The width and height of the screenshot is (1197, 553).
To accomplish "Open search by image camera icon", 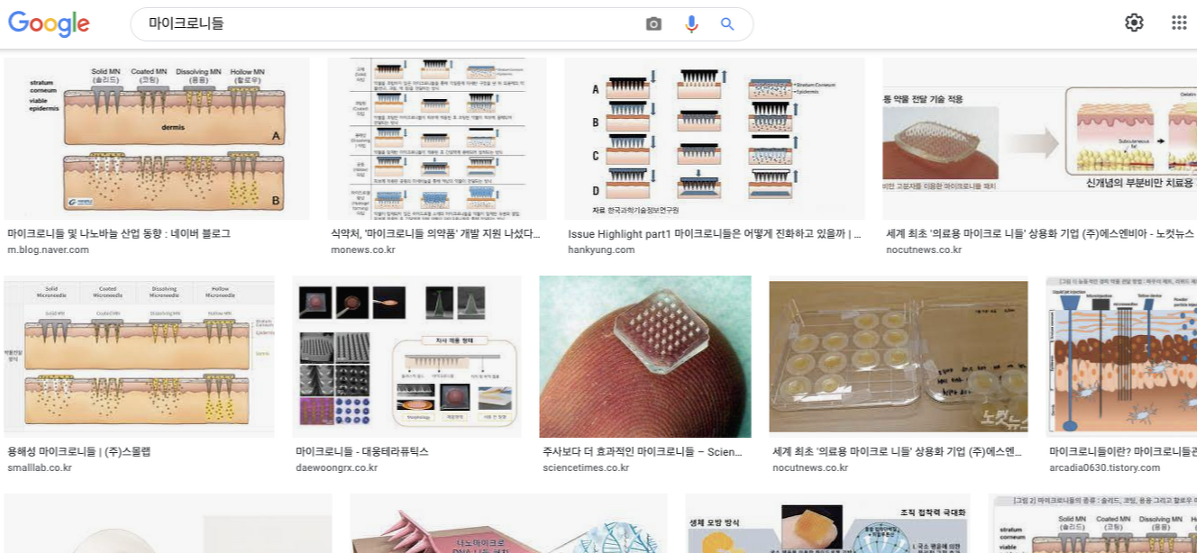I will pyautogui.click(x=653, y=24).
